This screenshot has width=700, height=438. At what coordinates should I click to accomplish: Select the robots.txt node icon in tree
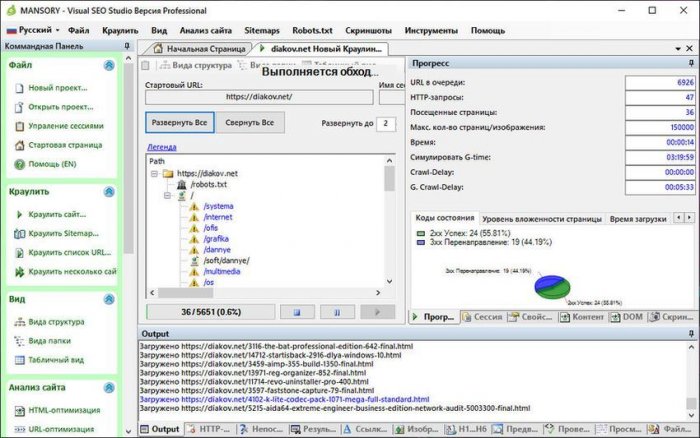(x=181, y=185)
